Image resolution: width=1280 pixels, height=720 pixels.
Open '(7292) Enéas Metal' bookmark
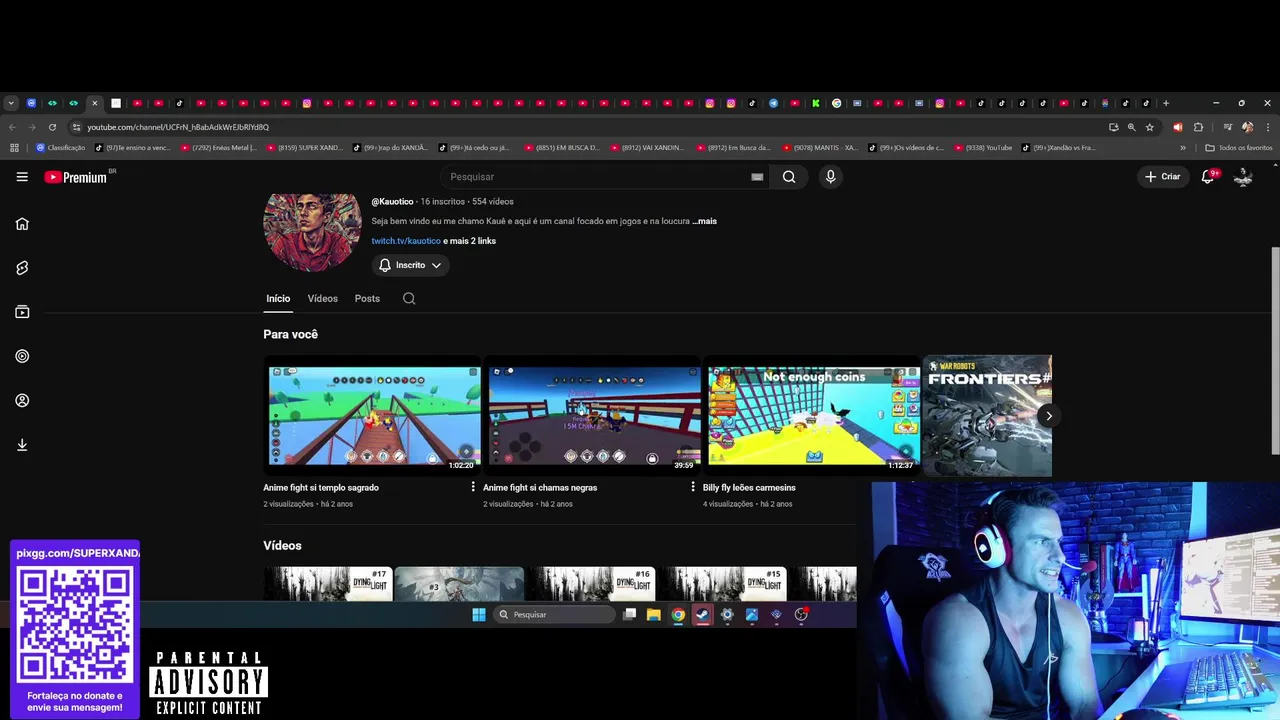(x=218, y=148)
